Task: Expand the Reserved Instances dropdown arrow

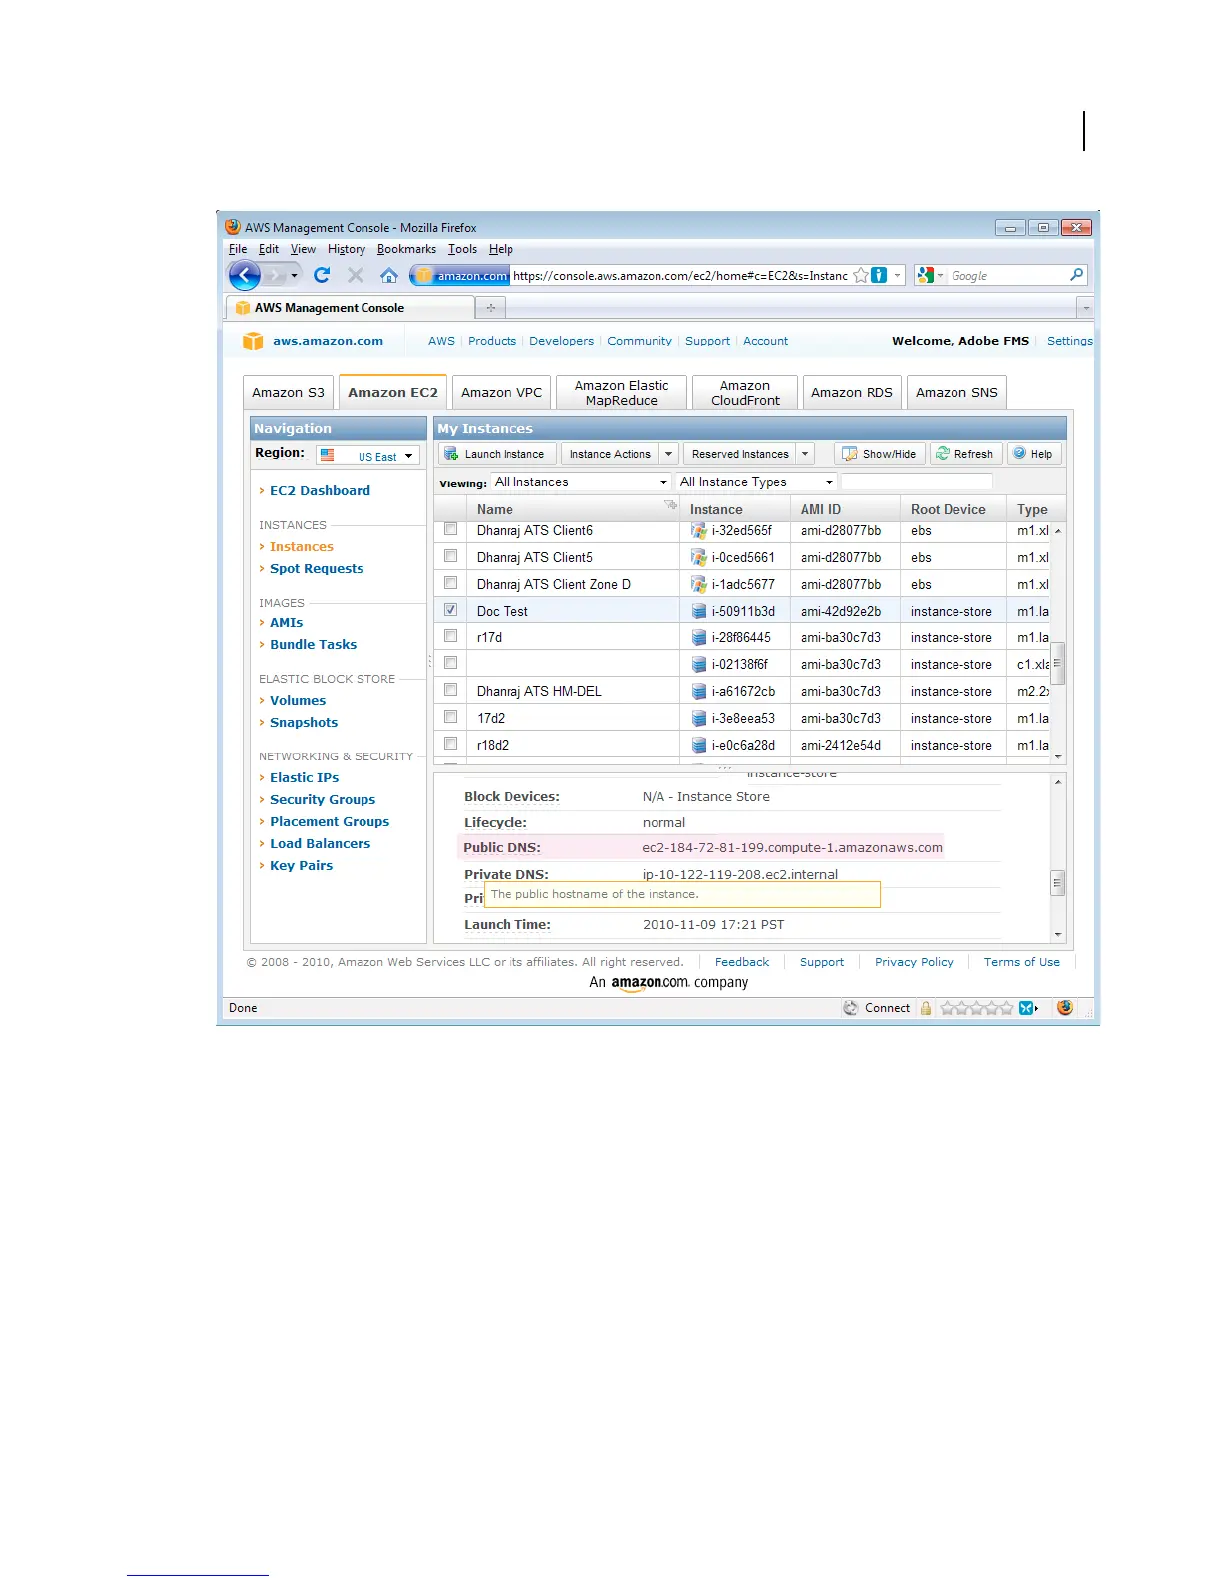Action: (805, 454)
